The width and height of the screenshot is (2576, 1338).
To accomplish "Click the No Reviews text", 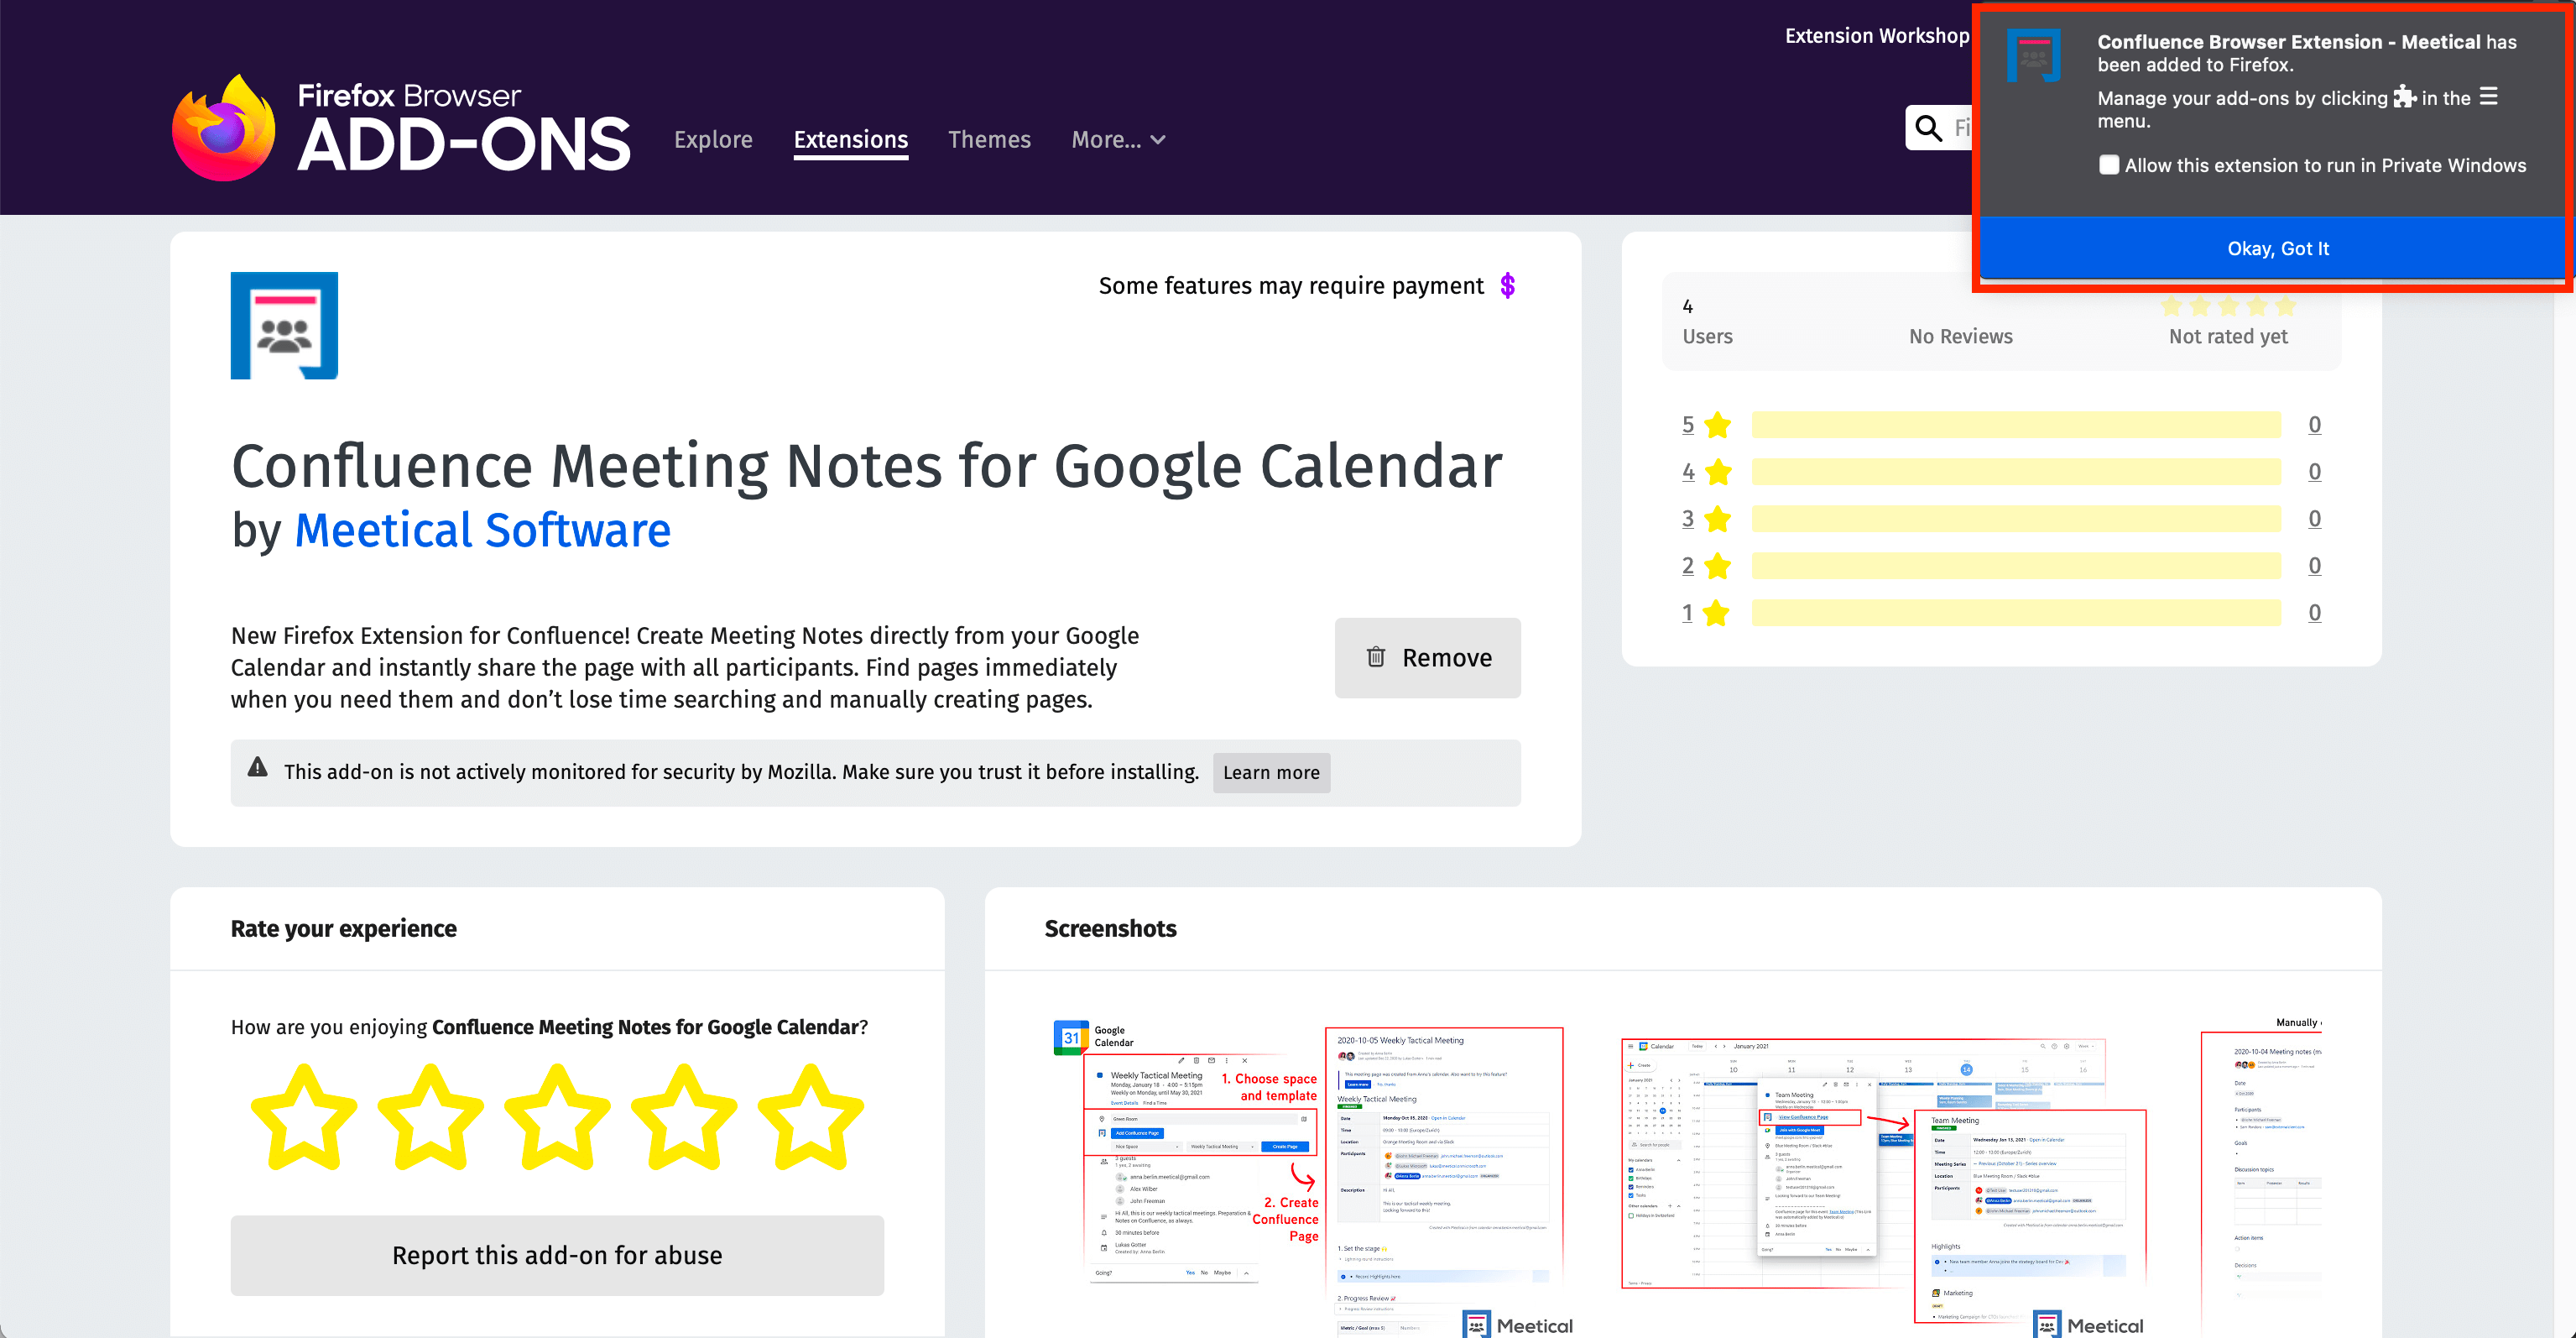I will pos(1960,336).
